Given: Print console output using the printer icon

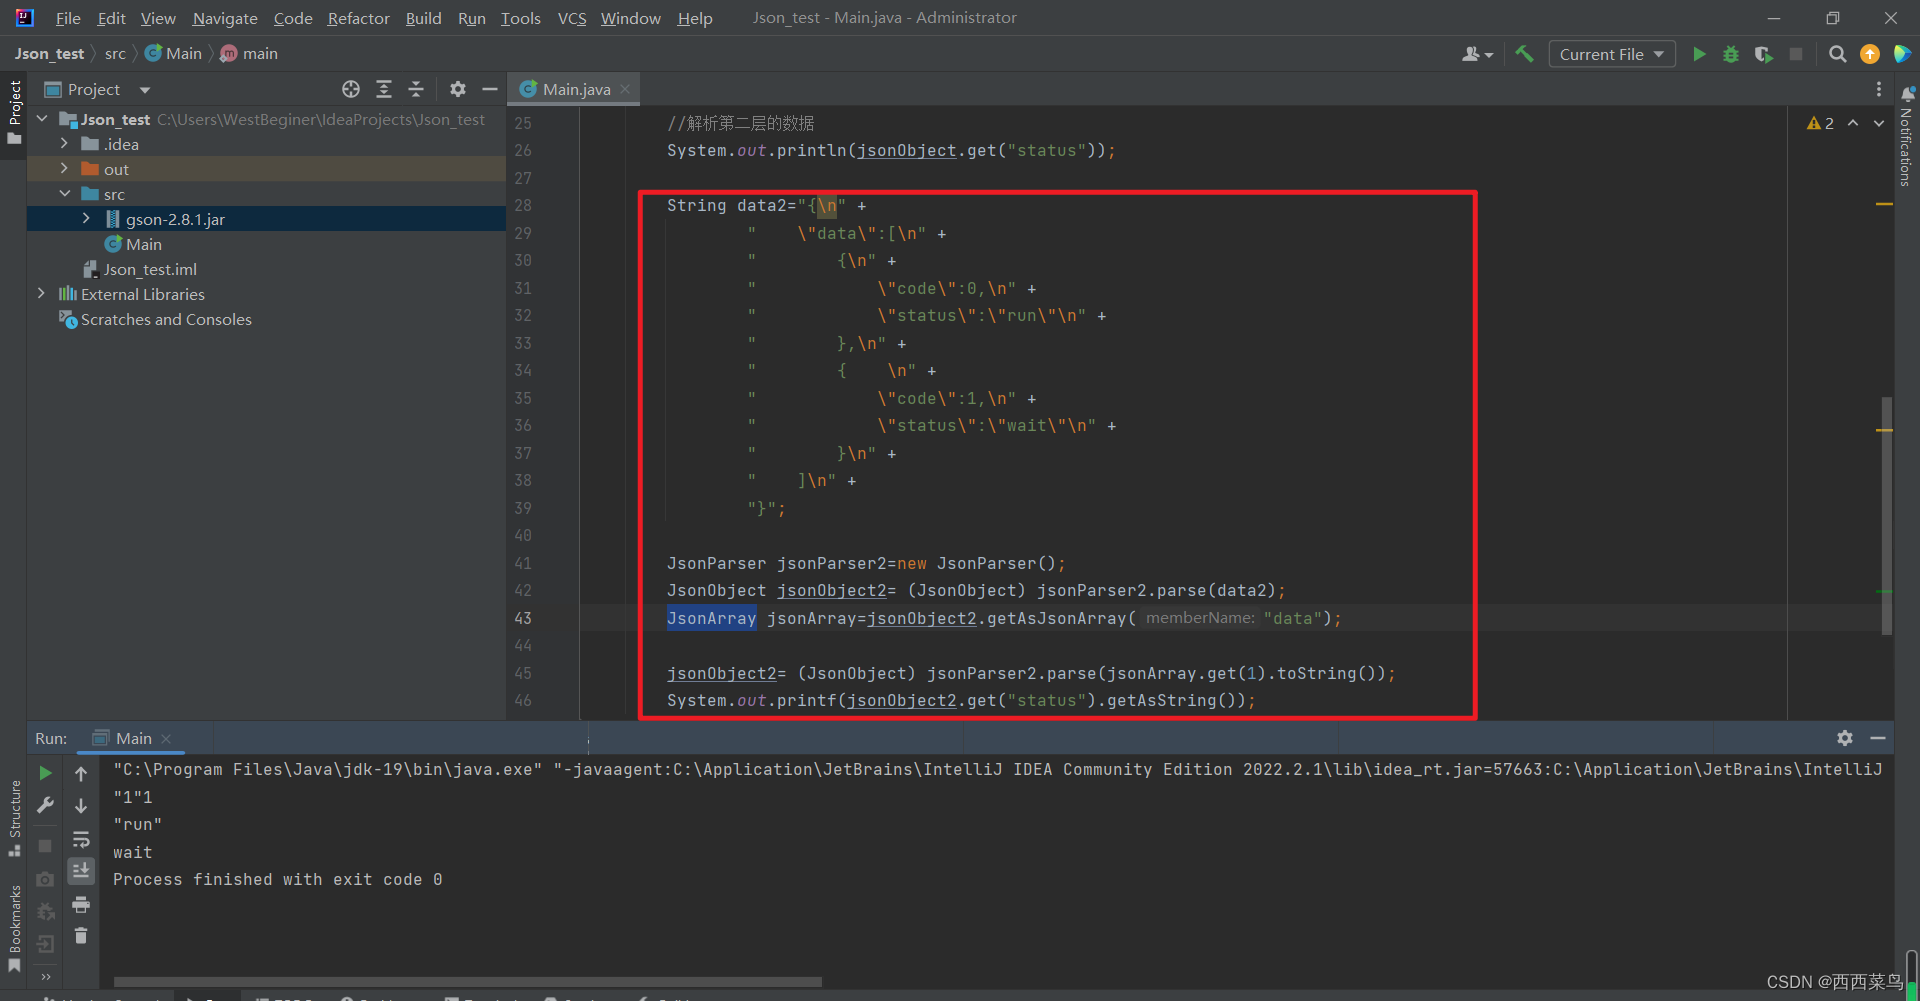Looking at the screenshot, I should click(81, 904).
